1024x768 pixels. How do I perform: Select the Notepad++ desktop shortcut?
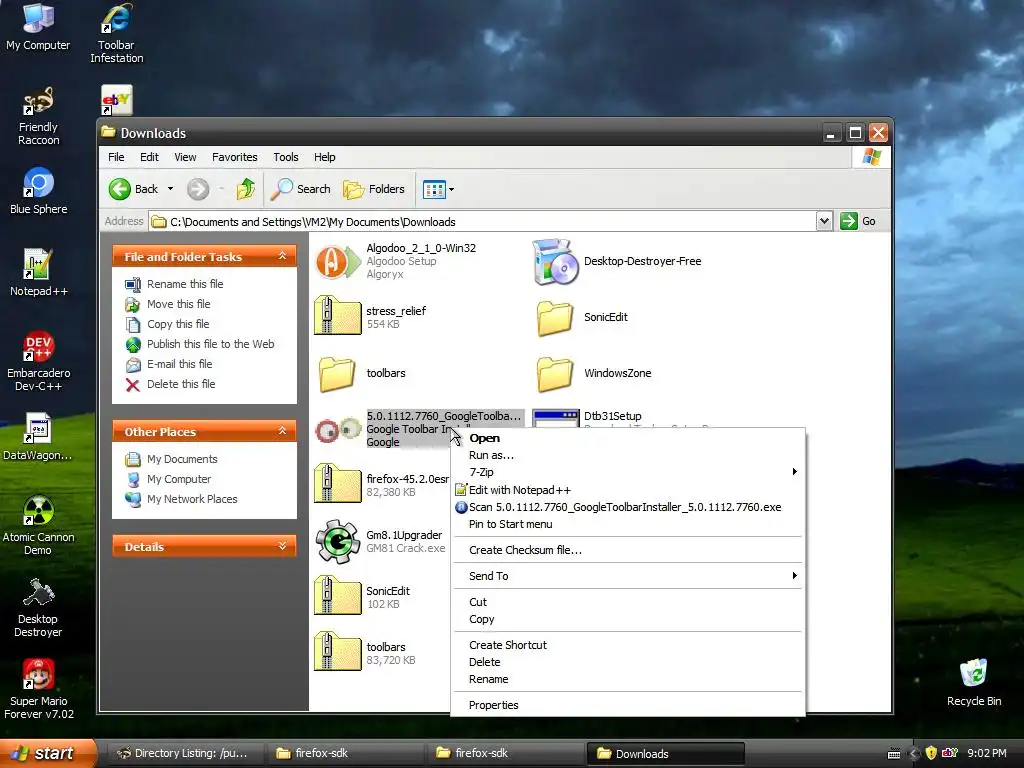pyautogui.click(x=38, y=272)
